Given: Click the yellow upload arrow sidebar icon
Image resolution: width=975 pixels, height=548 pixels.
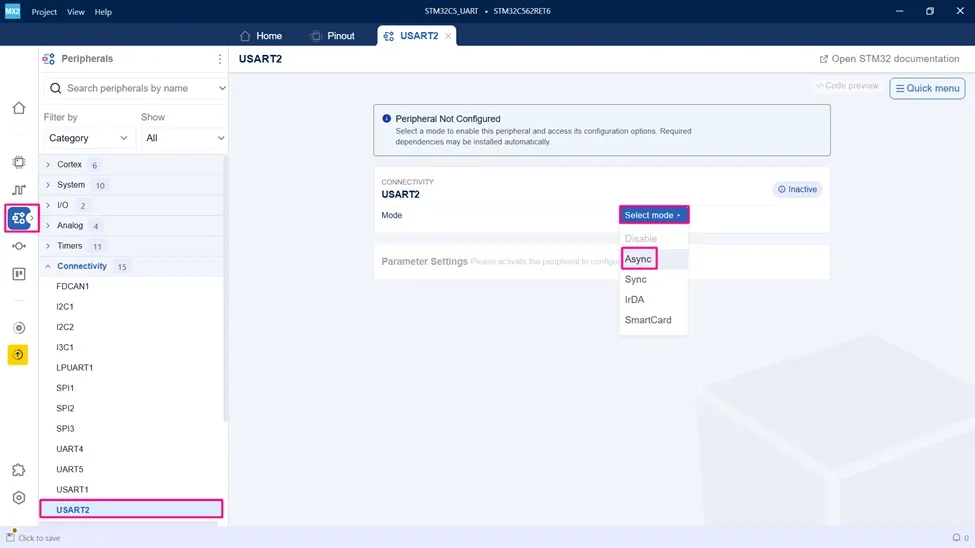Looking at the screenshot, I should [x=18, y=355].
